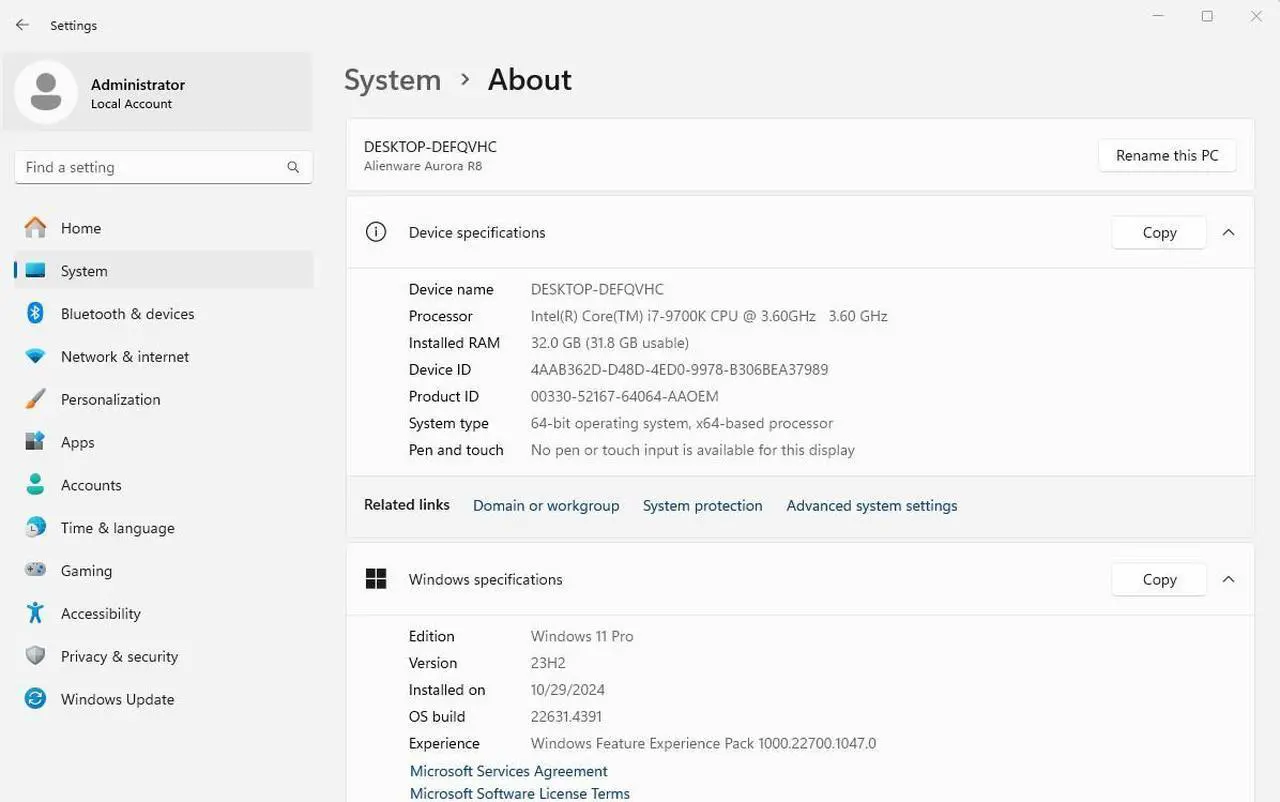The height and width of the screenshot is (802, 1280).
Task: Click the Windows Update refresh icon
Action: point(35,698)
